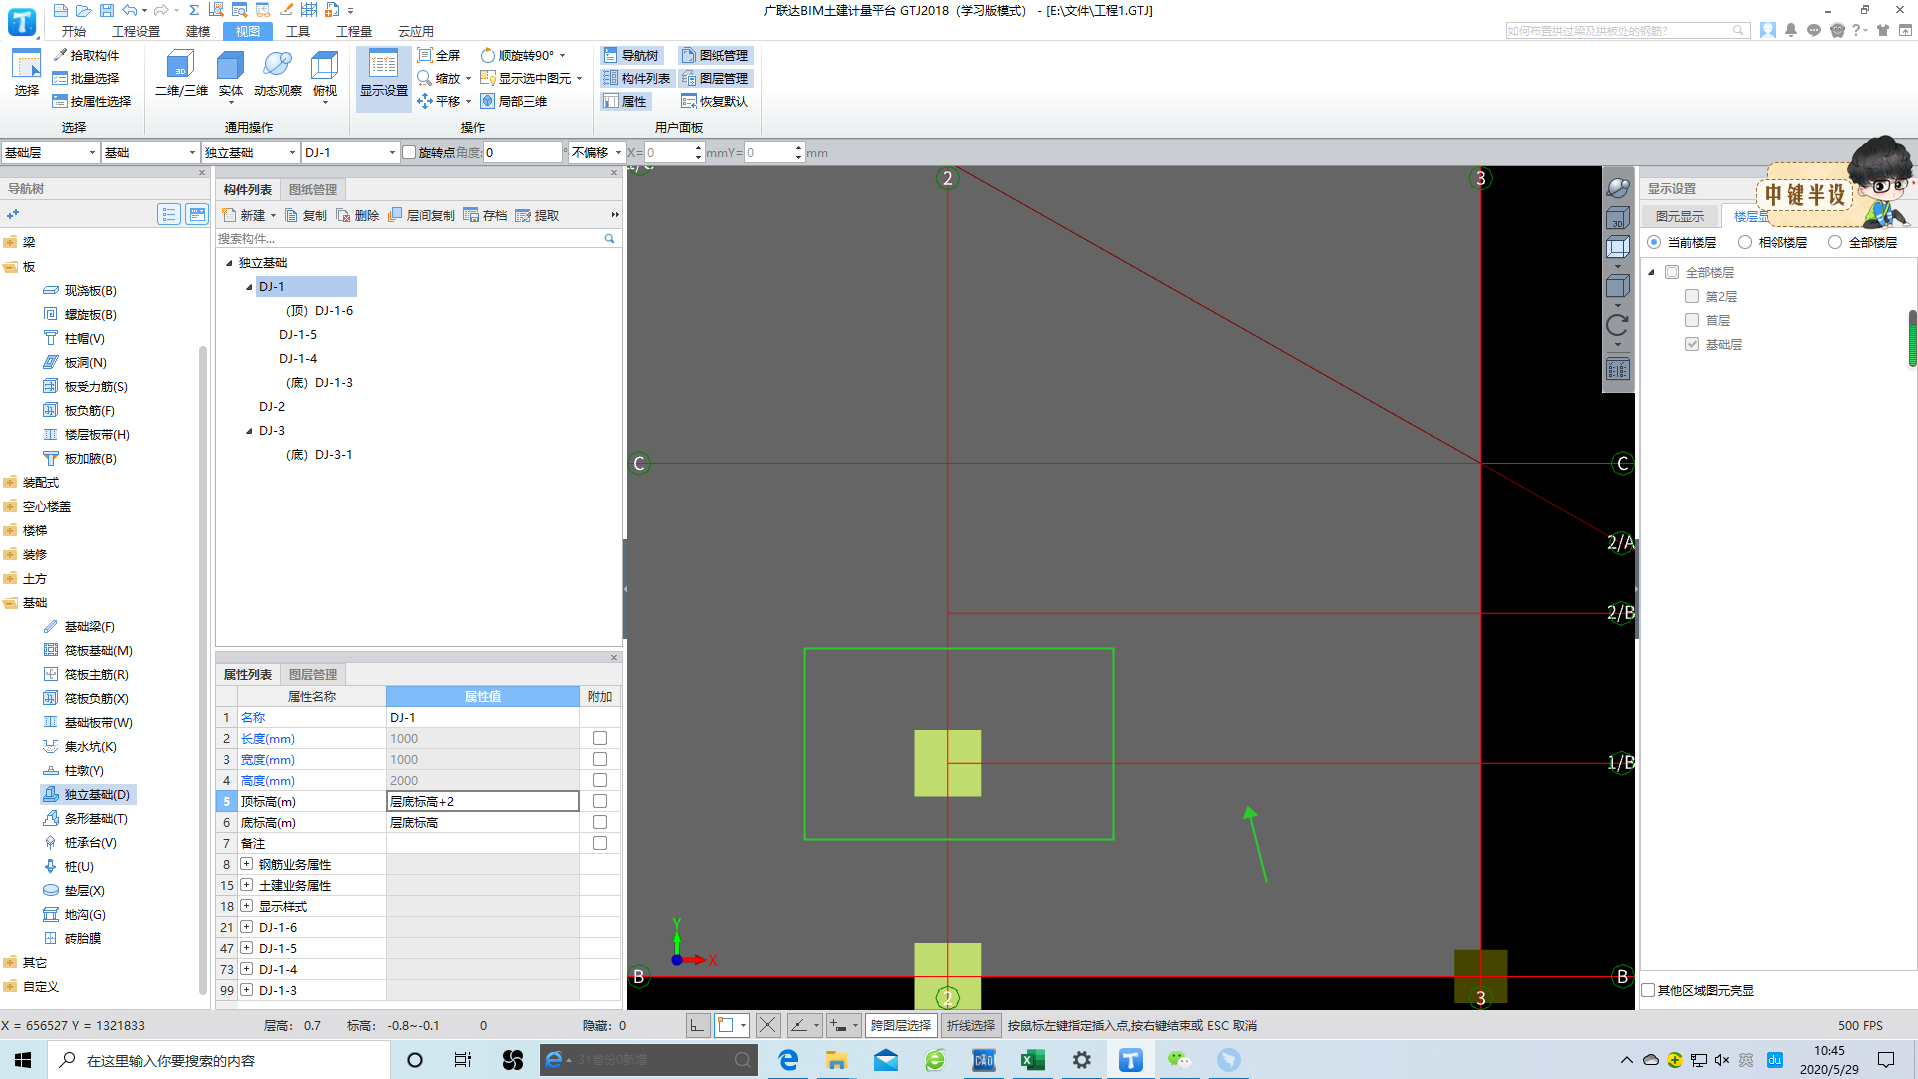1918x1079 pixels.
Task: Open 图层管理 layer management in ribbon
Action: coord(714,78)
